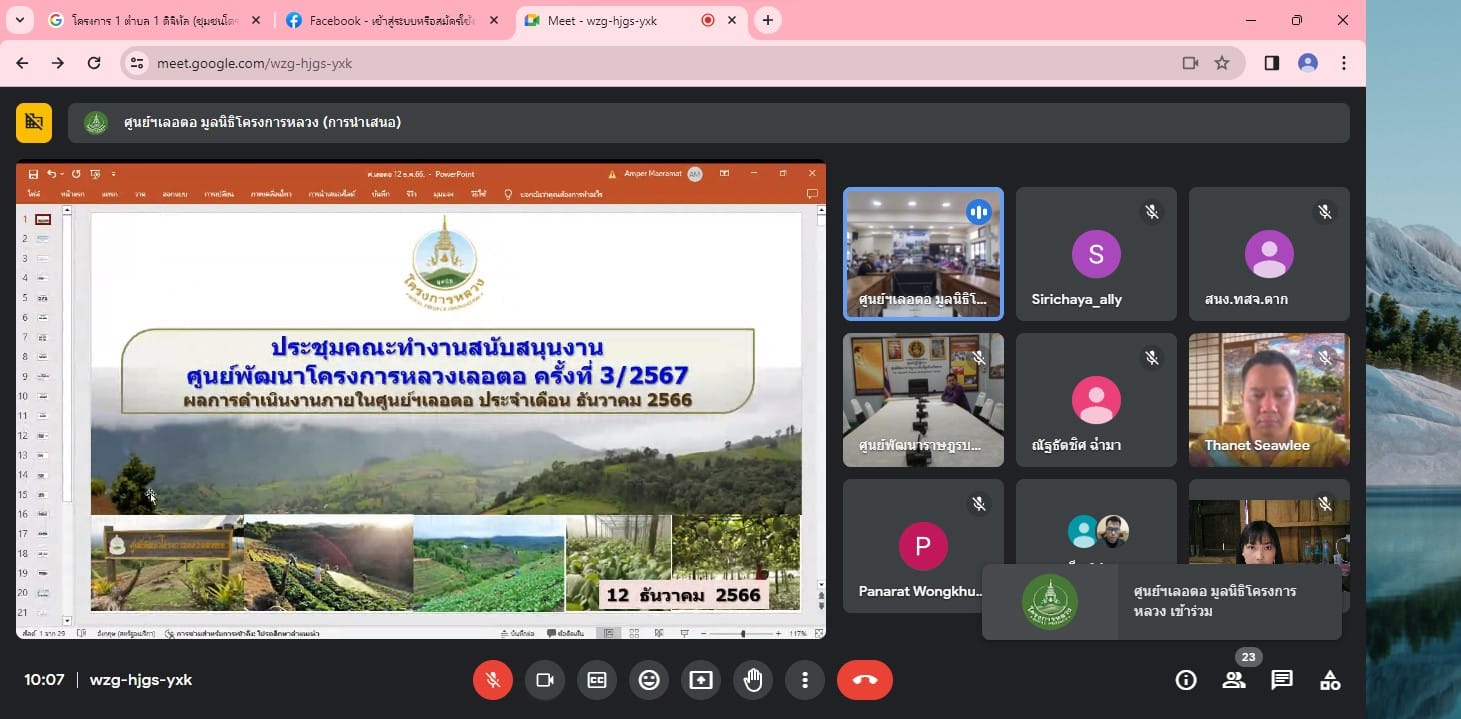This screenshot has width=1461, height=719.
Task: Open the activities shapes icon
Action: (x=1330, y=680)
